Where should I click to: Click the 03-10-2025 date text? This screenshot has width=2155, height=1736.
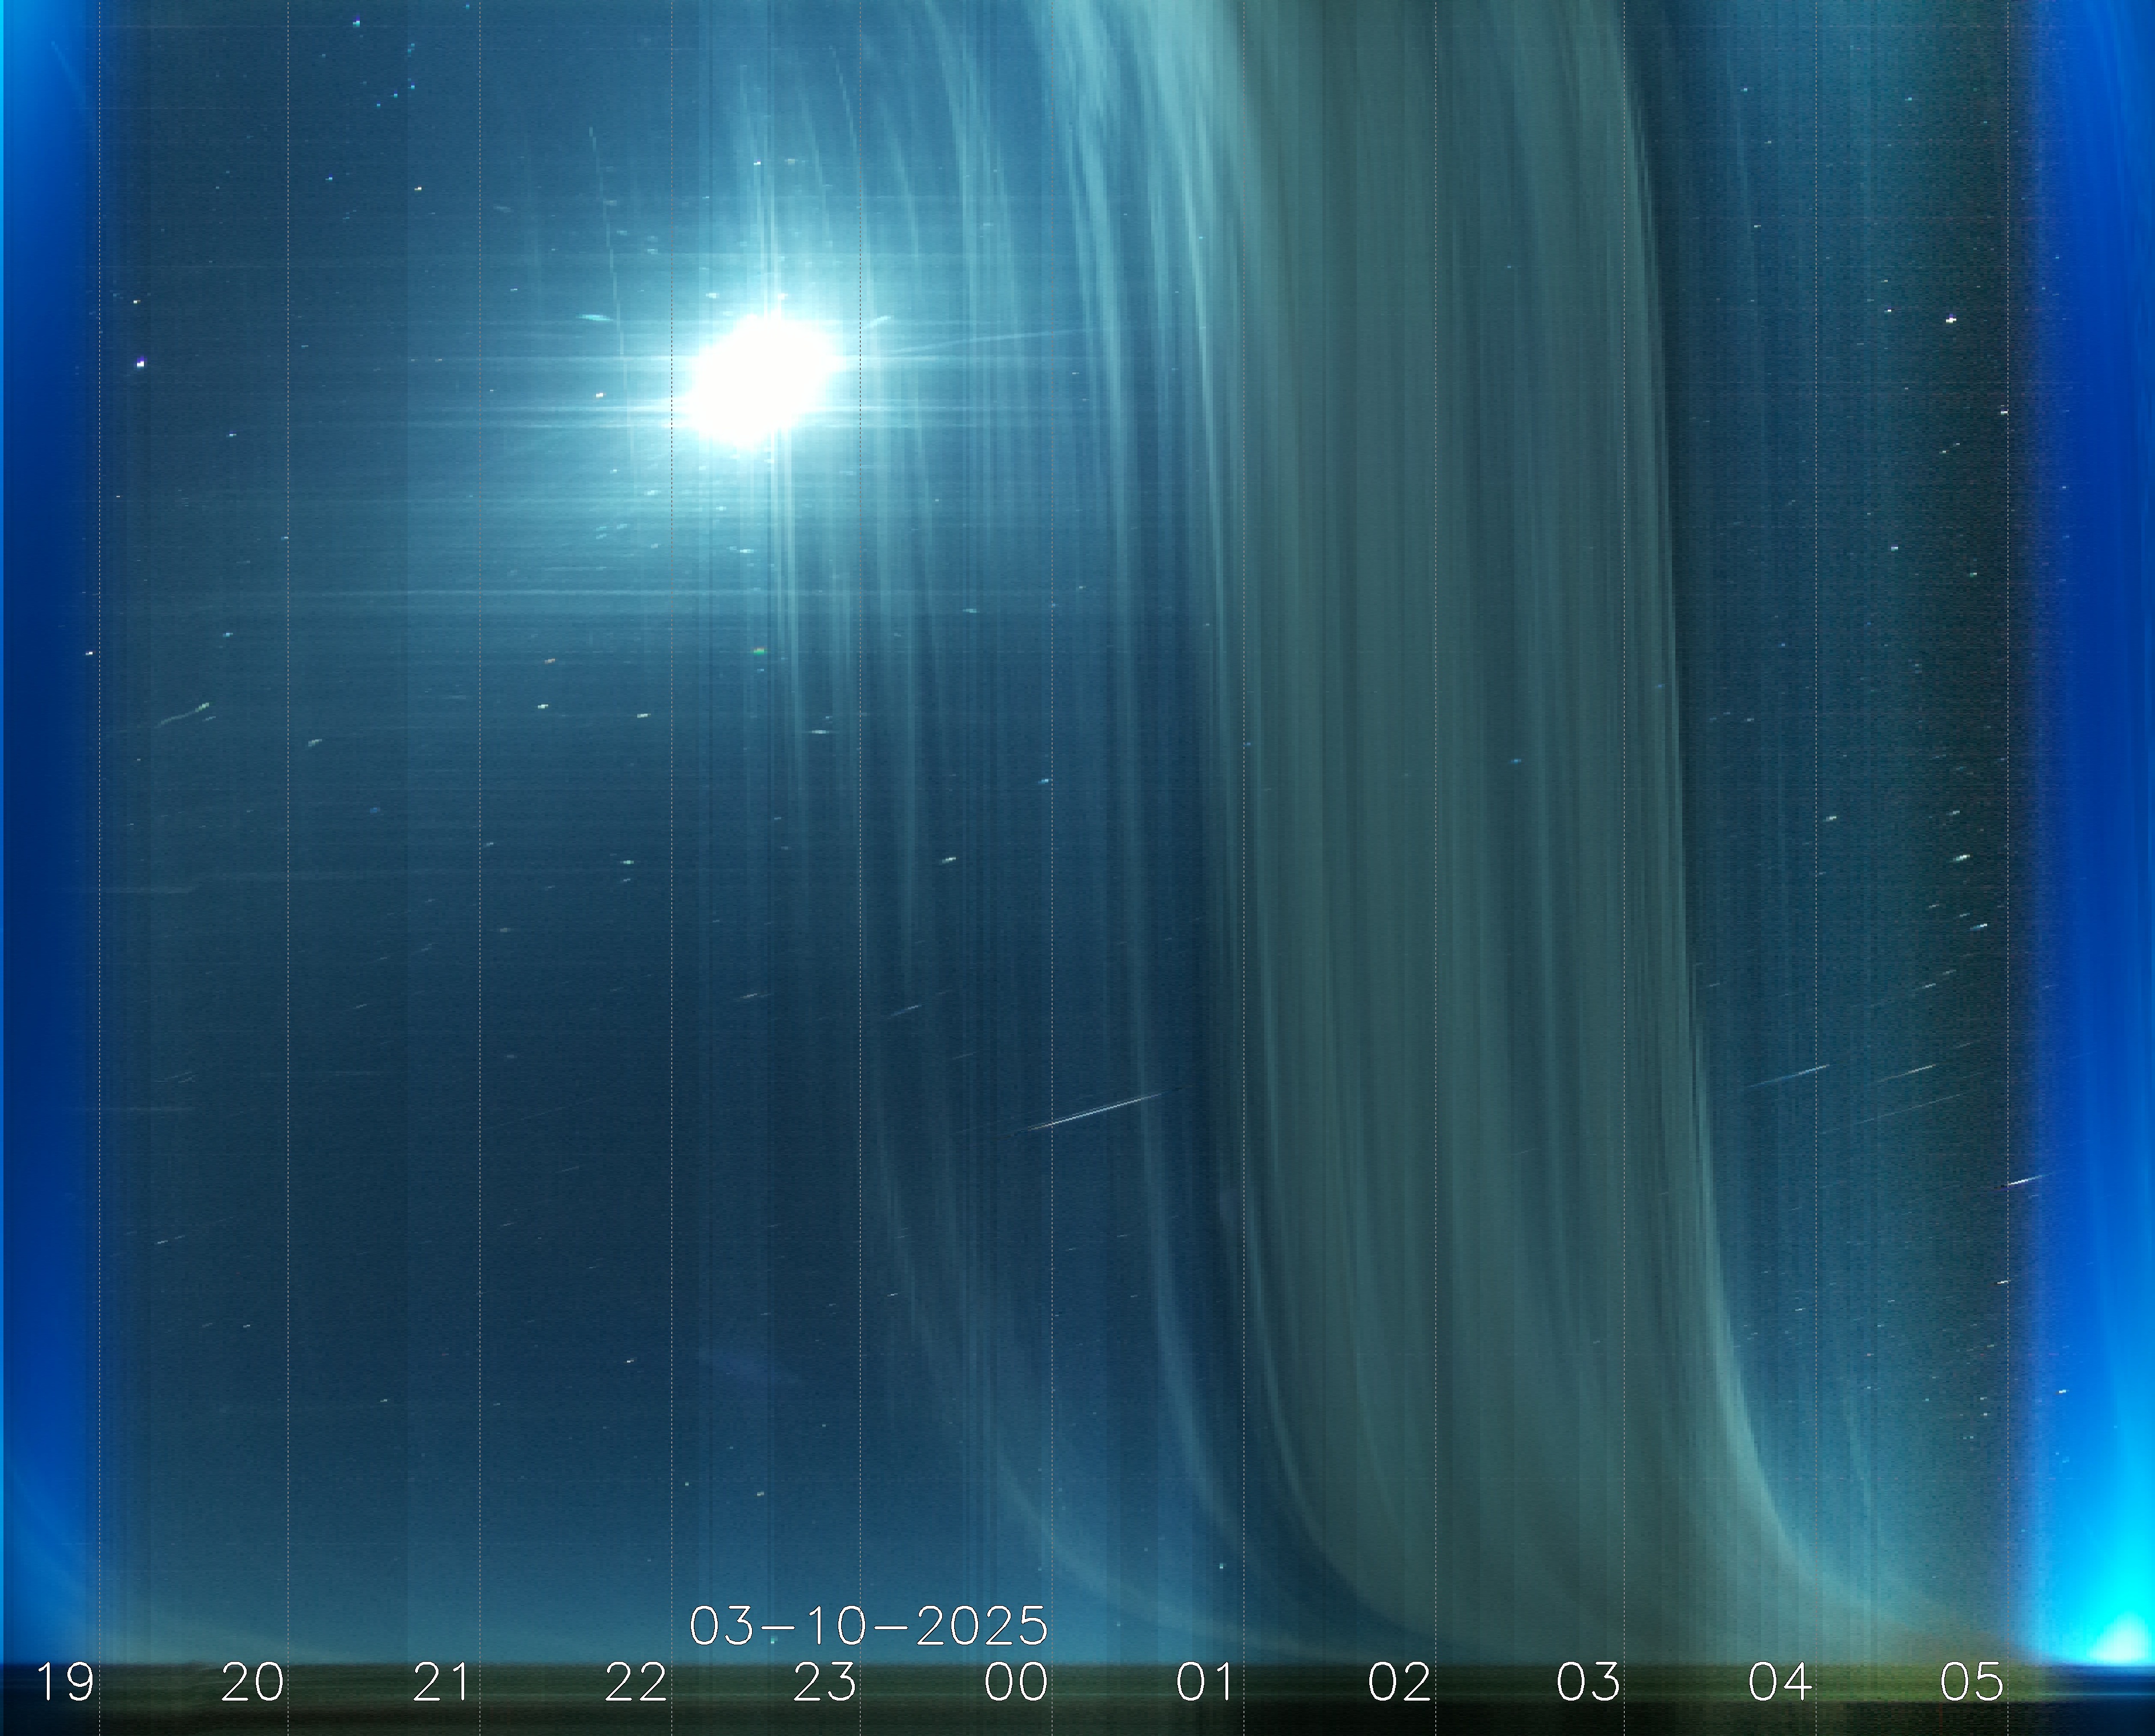tap(868, 1626)
